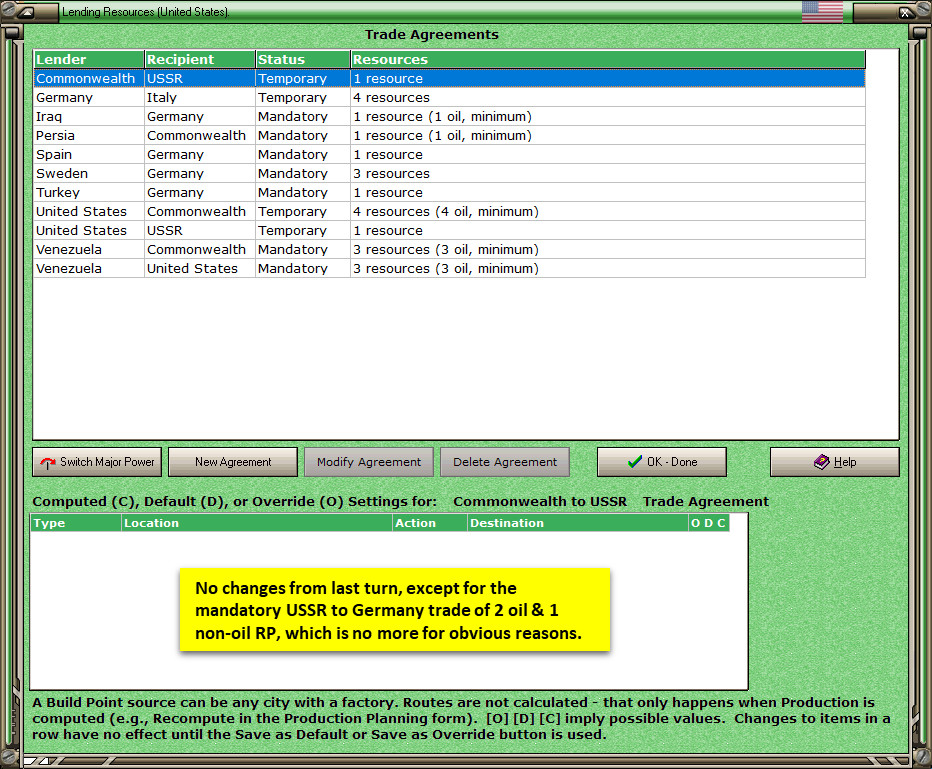Click the O D C column header
The width and height of the screenshot is (932, 769).
pos(709,523)
